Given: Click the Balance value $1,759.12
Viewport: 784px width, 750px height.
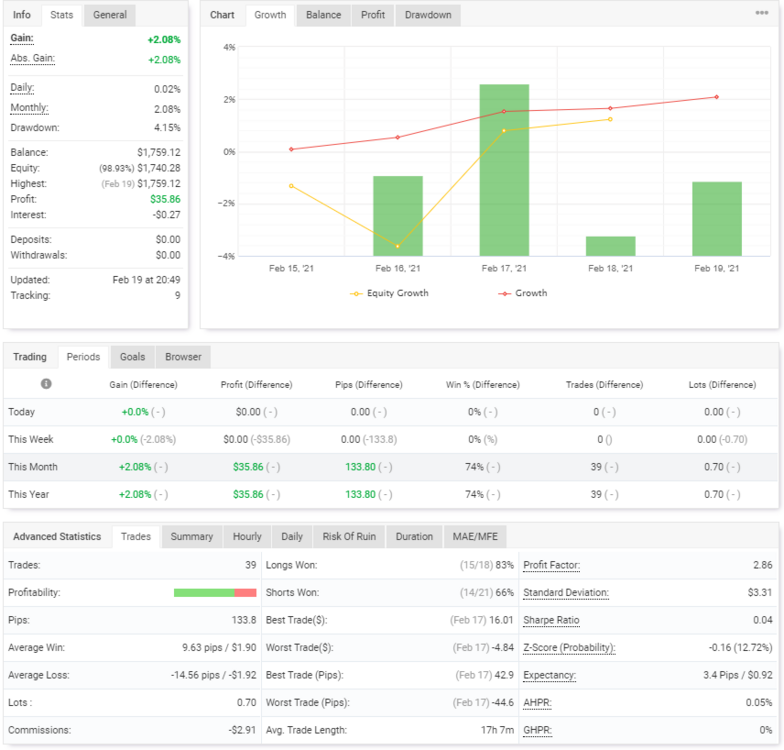Looking at the screenshot, I should (158, 152).
